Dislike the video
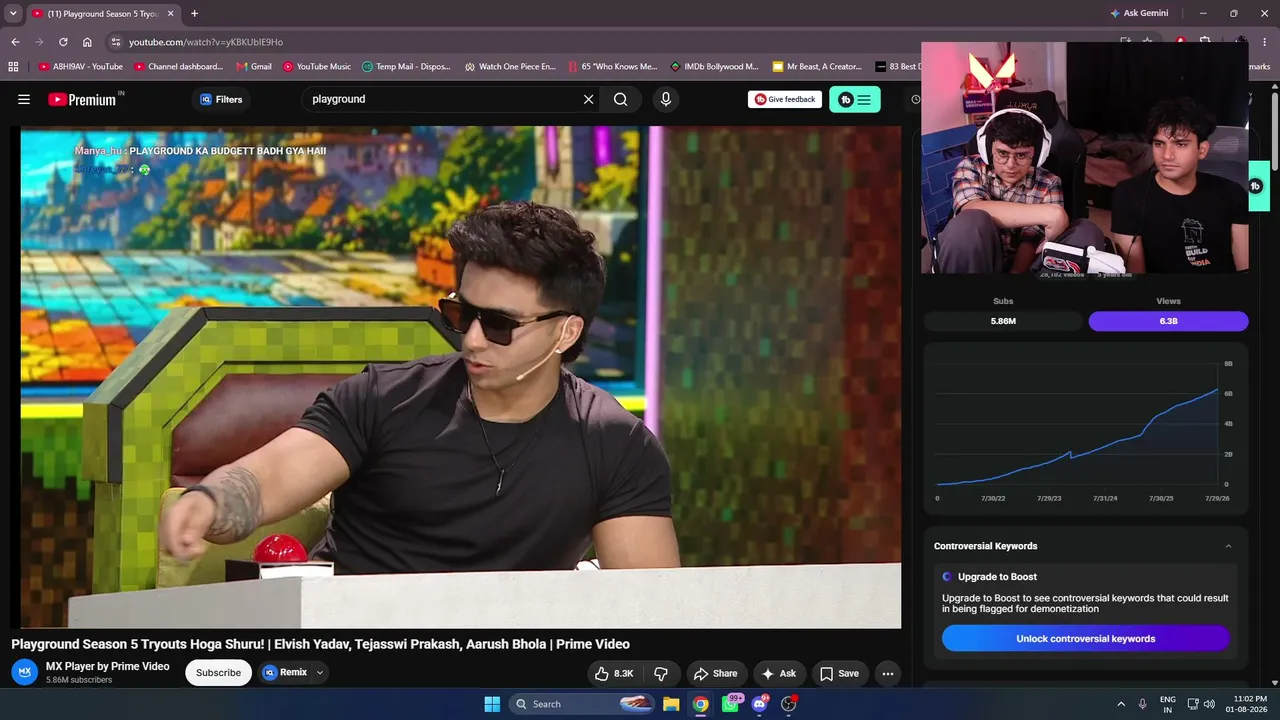This screenshot has width=1280, height=720. click(x=661, y=674)
